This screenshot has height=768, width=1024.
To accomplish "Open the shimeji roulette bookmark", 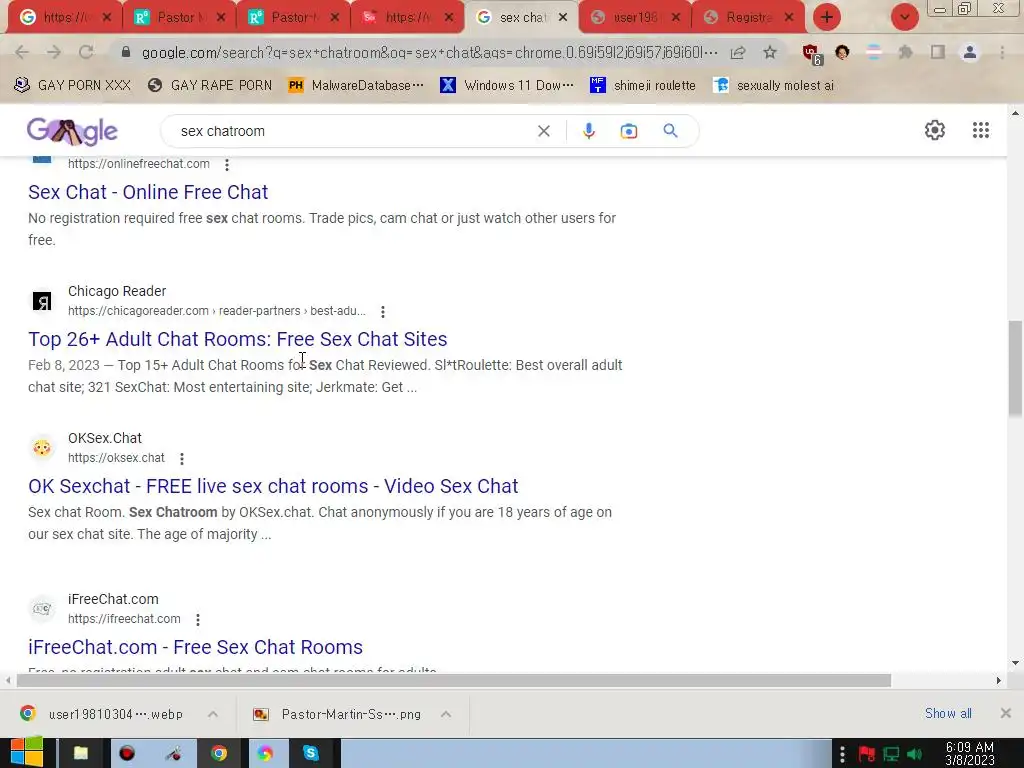I will tap(643, 86).
